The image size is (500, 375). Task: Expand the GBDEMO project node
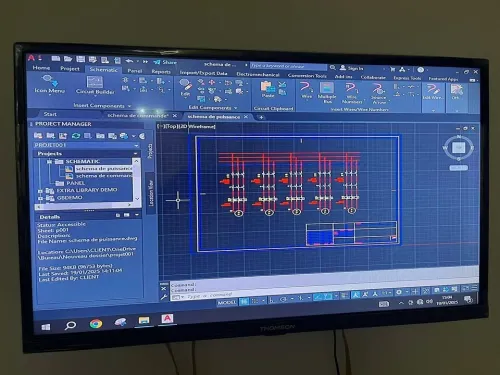tap(40, 198)
